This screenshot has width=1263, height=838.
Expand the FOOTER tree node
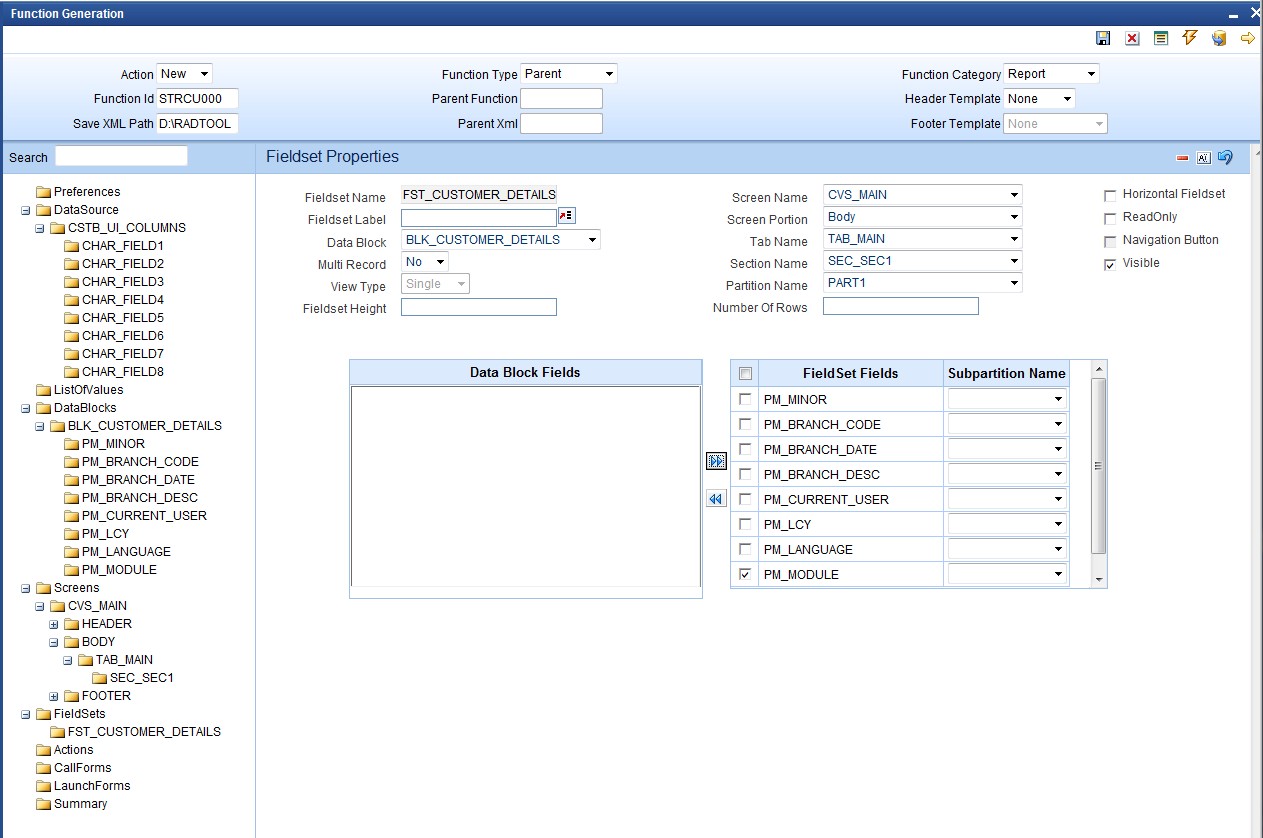click(x=54, y=696)
